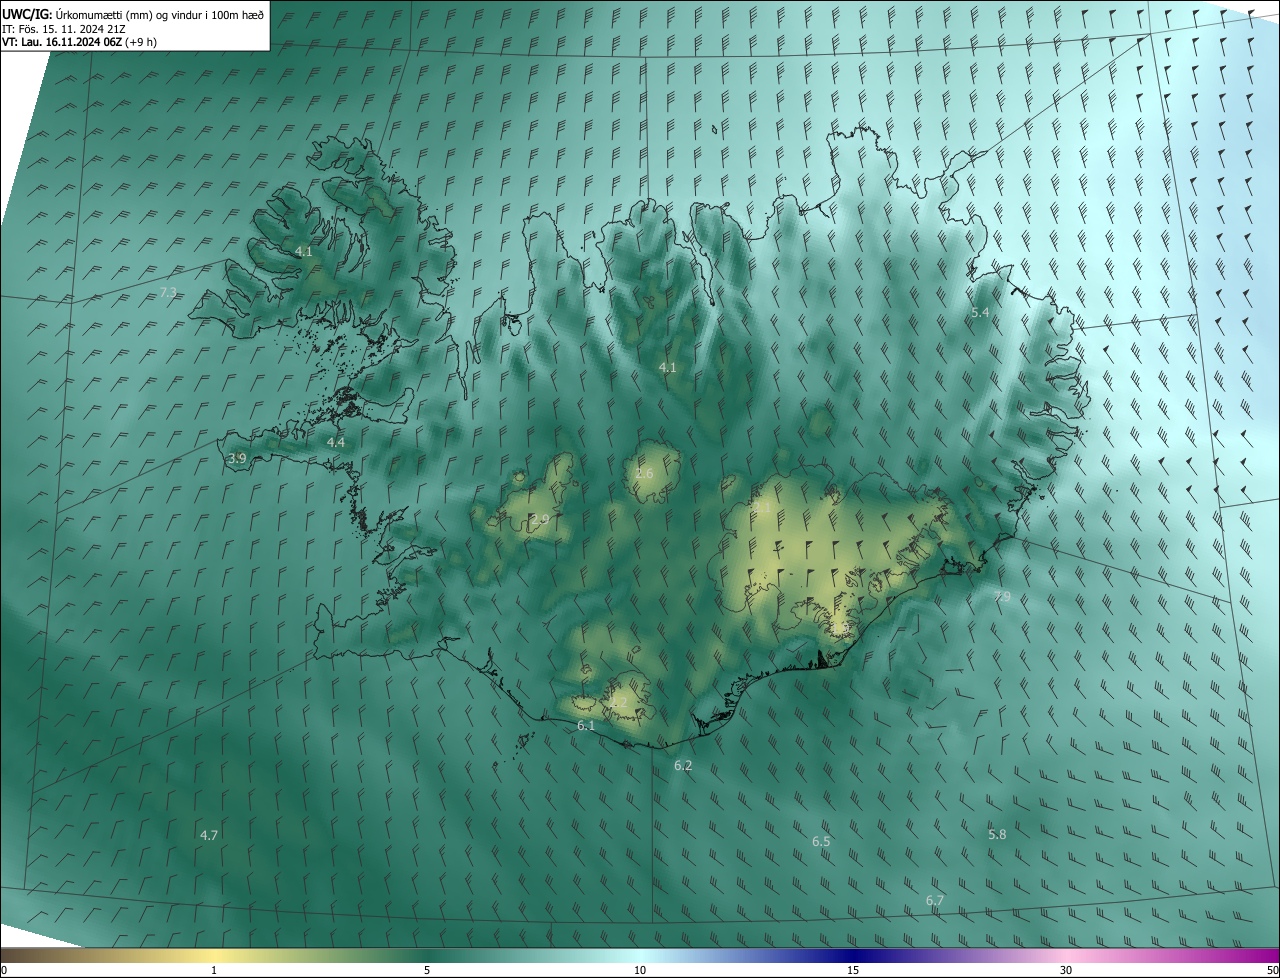Pick the pale cyan colour band above tick 10
1280x978 pixels.
(x=640, y=955)
